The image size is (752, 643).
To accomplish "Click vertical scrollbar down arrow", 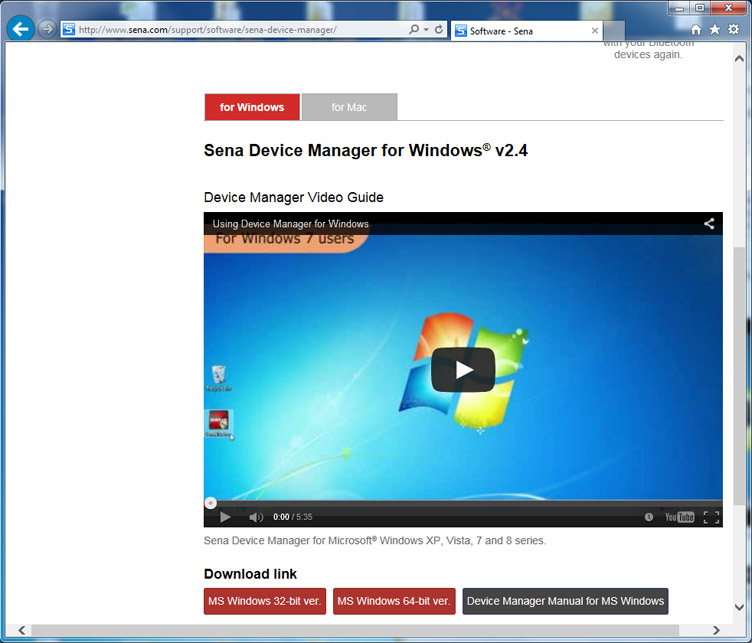I will click(x=739, y=607).
